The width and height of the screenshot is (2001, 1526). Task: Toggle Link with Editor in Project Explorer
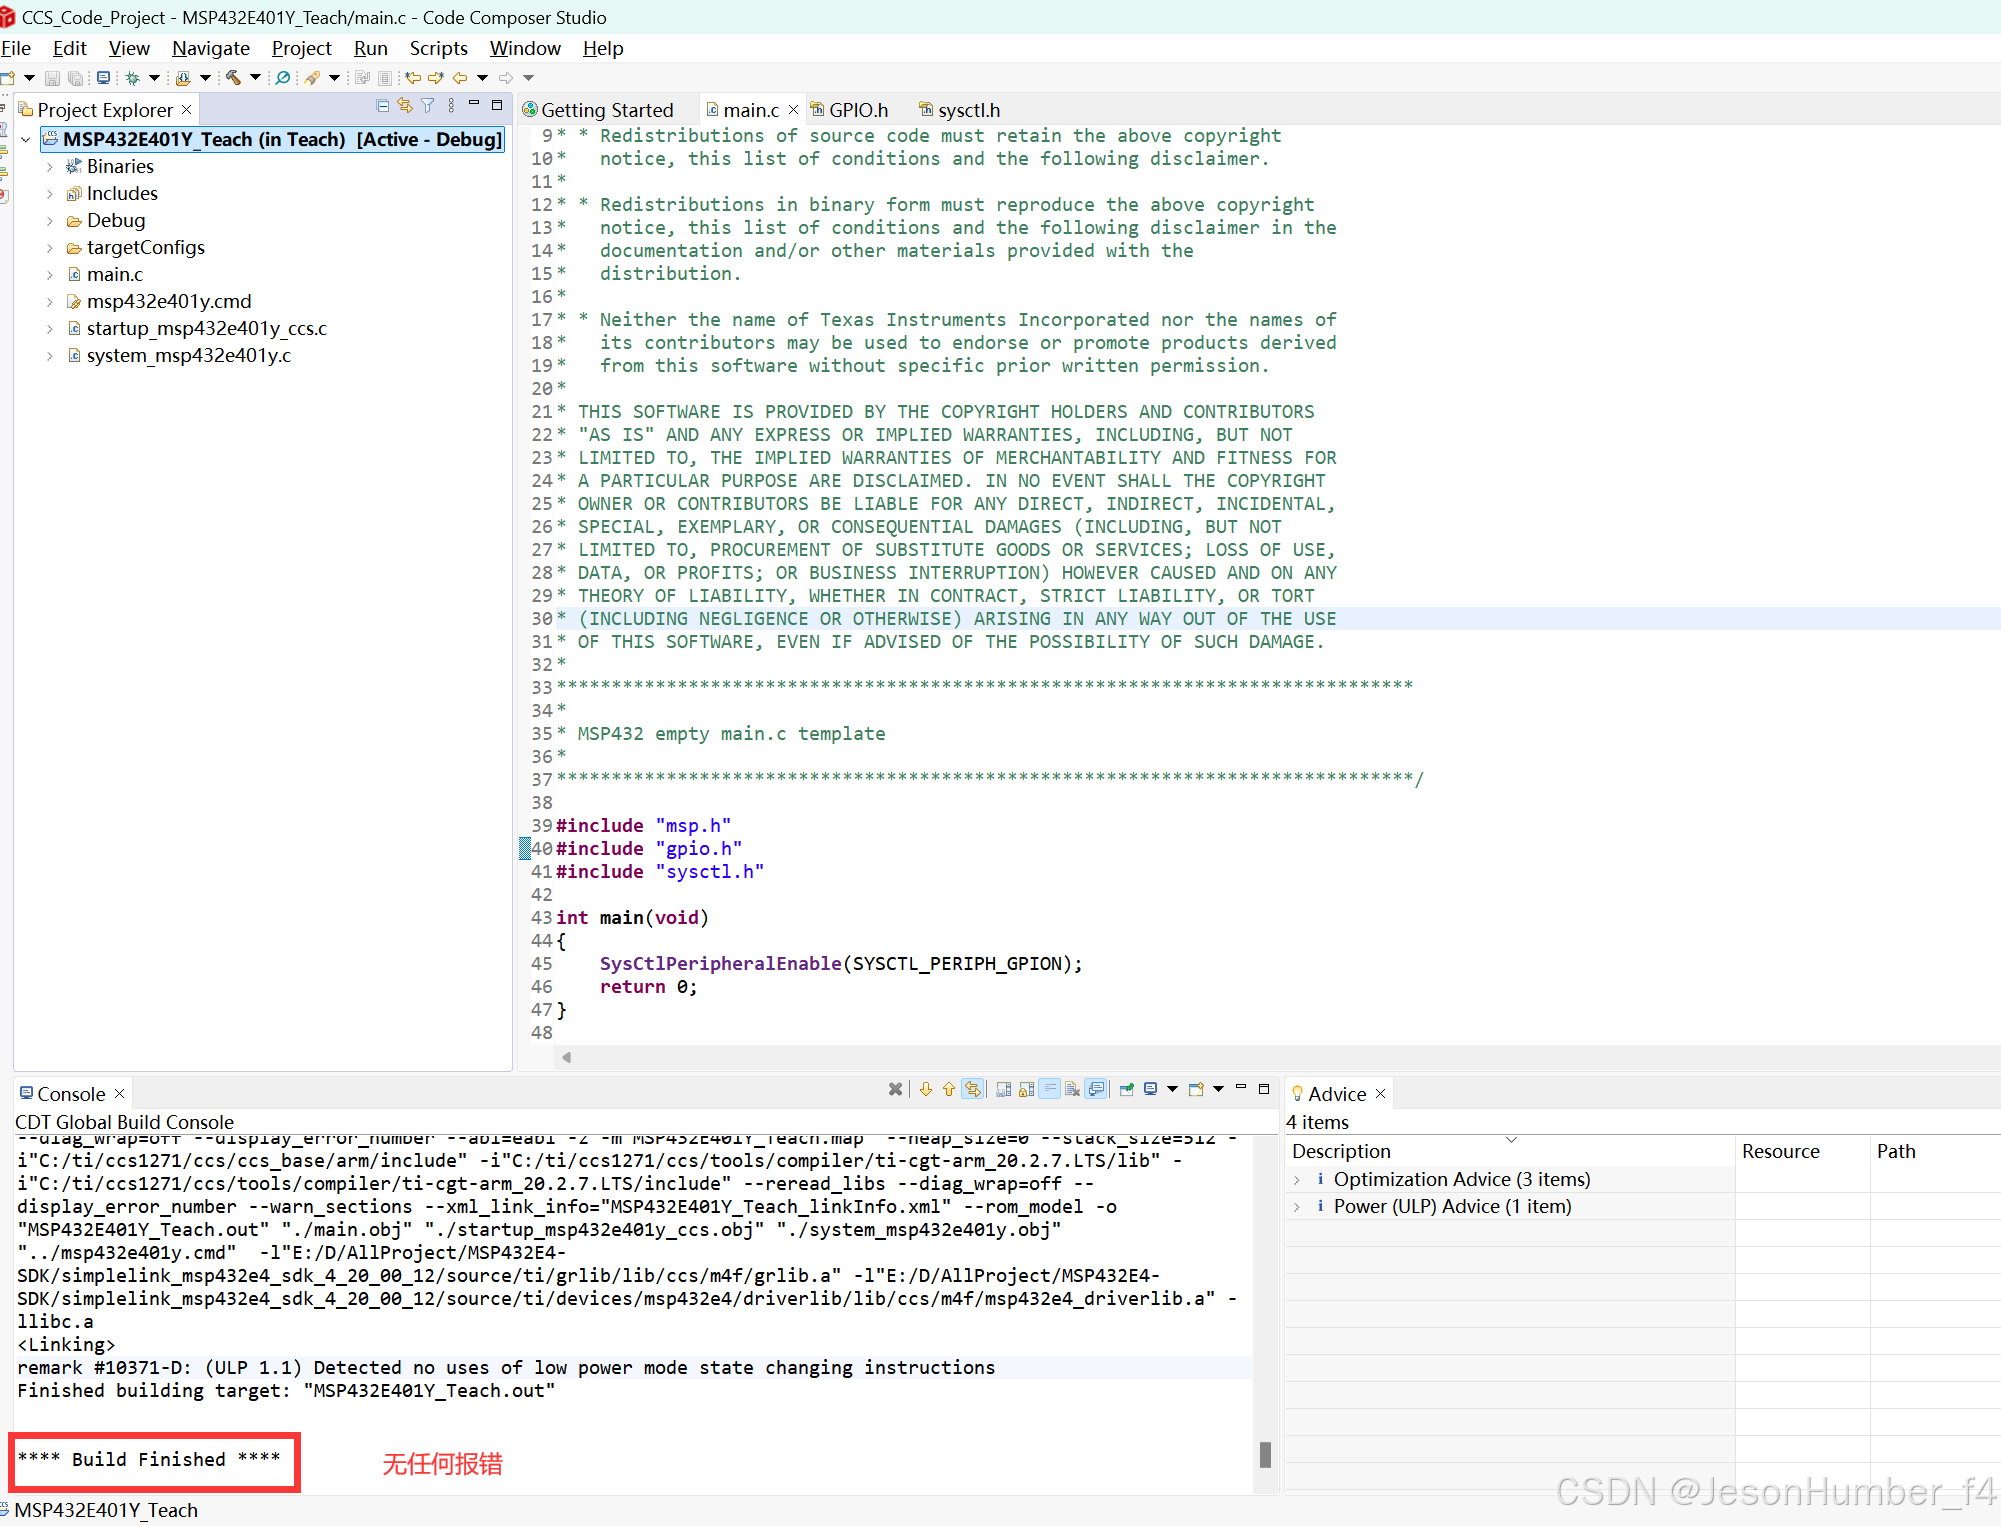pyautogui.click(x=404, y=106)
